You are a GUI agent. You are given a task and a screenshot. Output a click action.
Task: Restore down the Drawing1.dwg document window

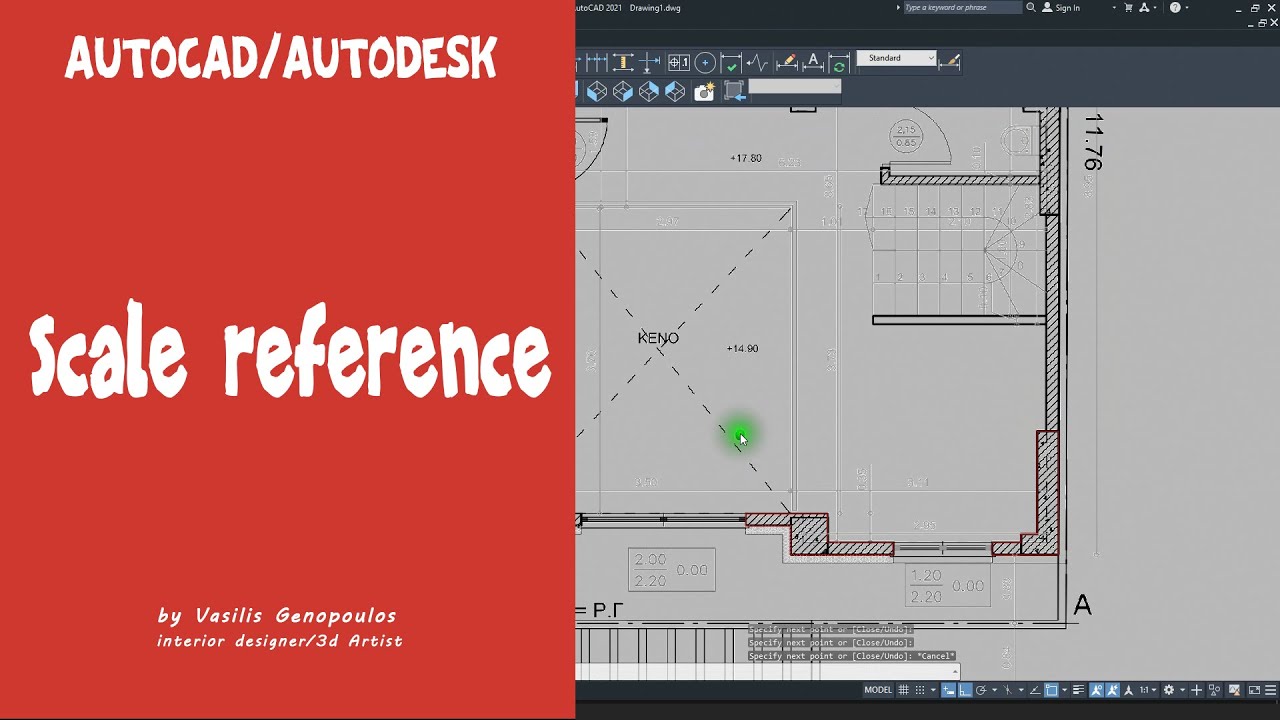point(1263,22)
